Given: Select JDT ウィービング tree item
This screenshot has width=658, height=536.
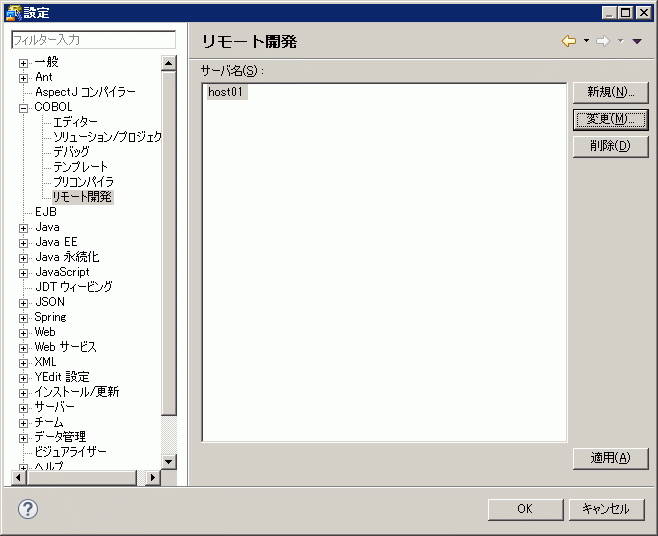Looking at the screenshot, I should click(74, 287).
